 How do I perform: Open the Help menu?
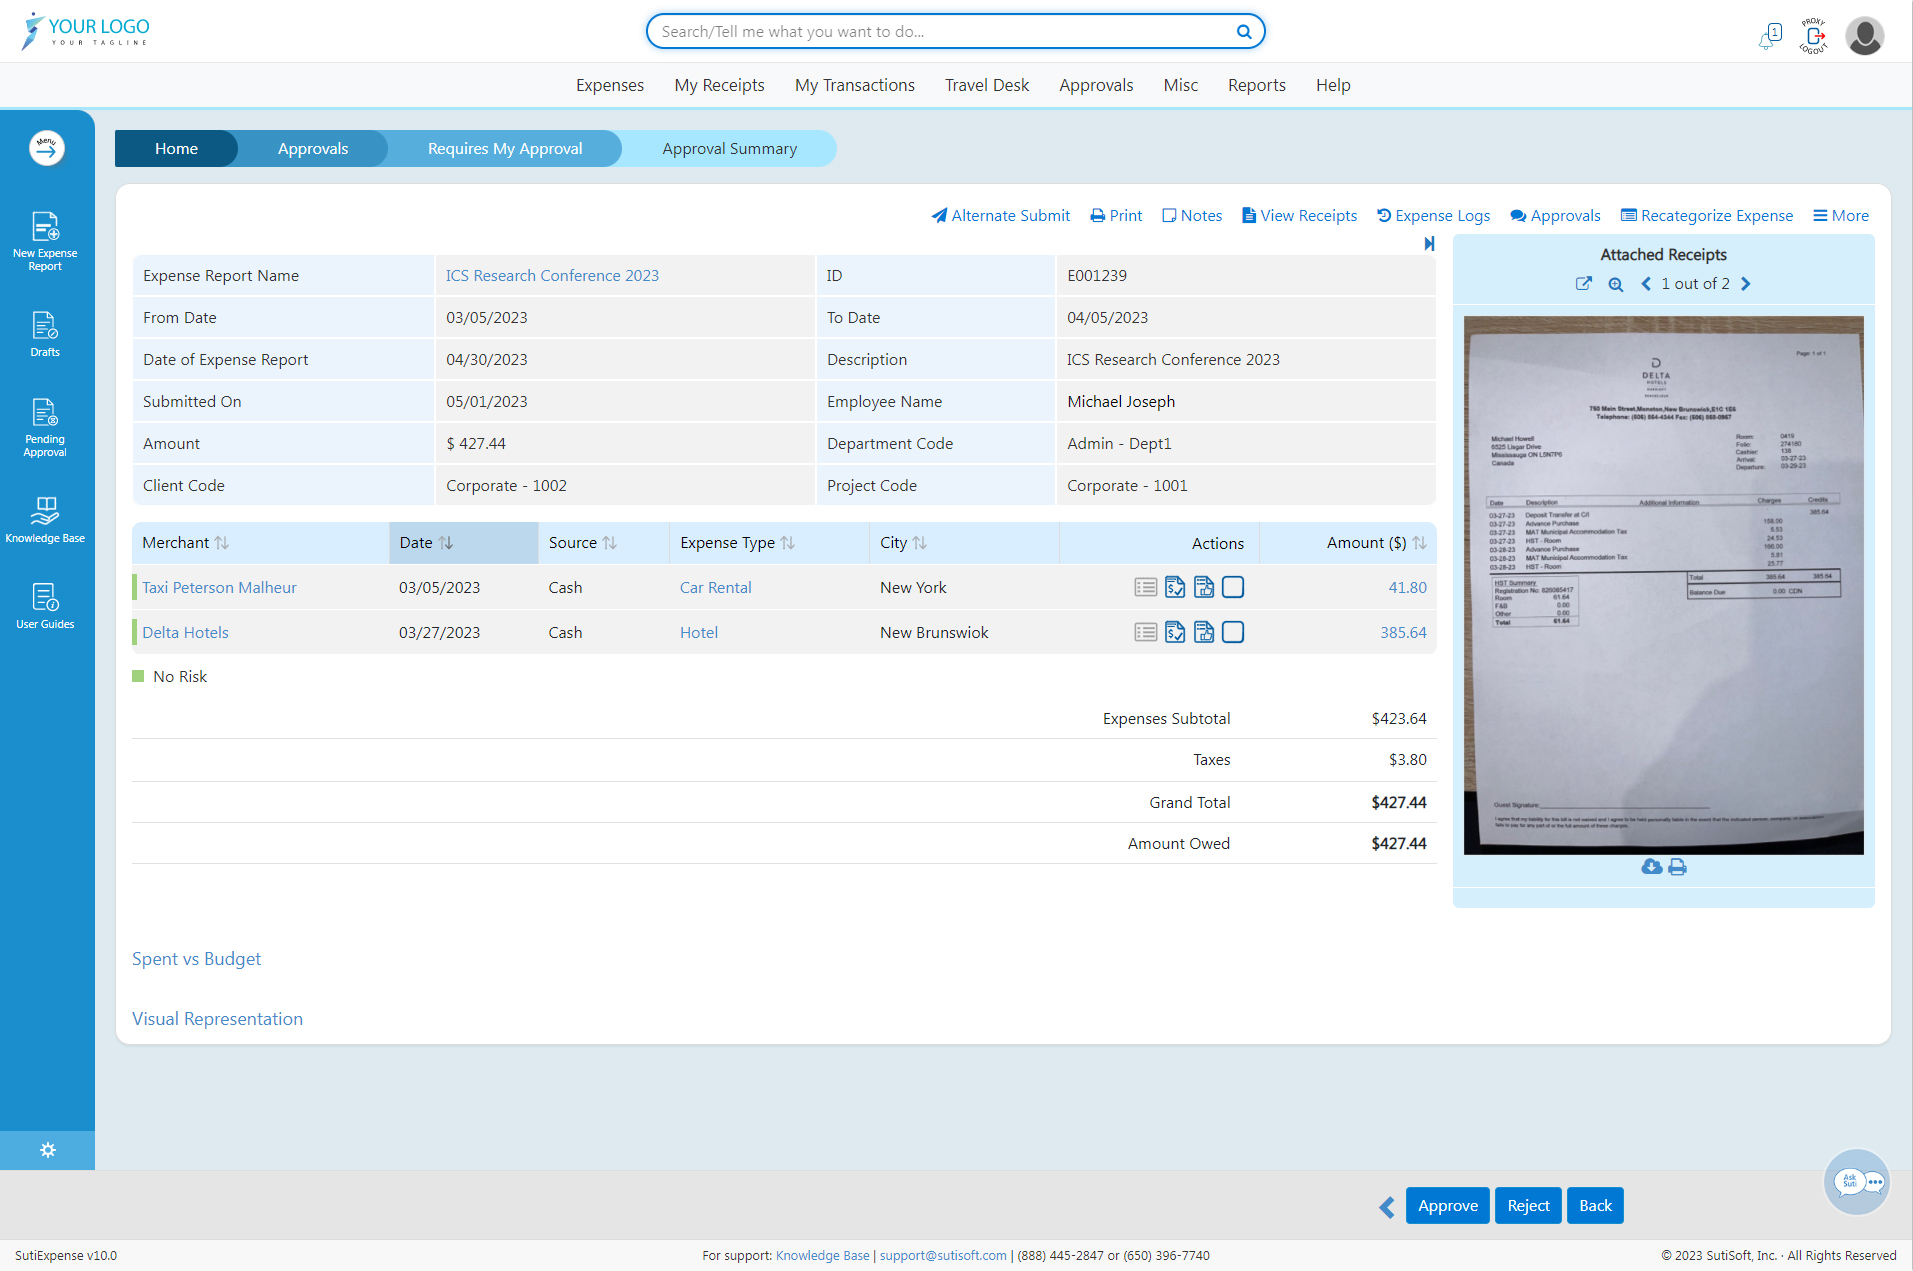(1333, 86)
